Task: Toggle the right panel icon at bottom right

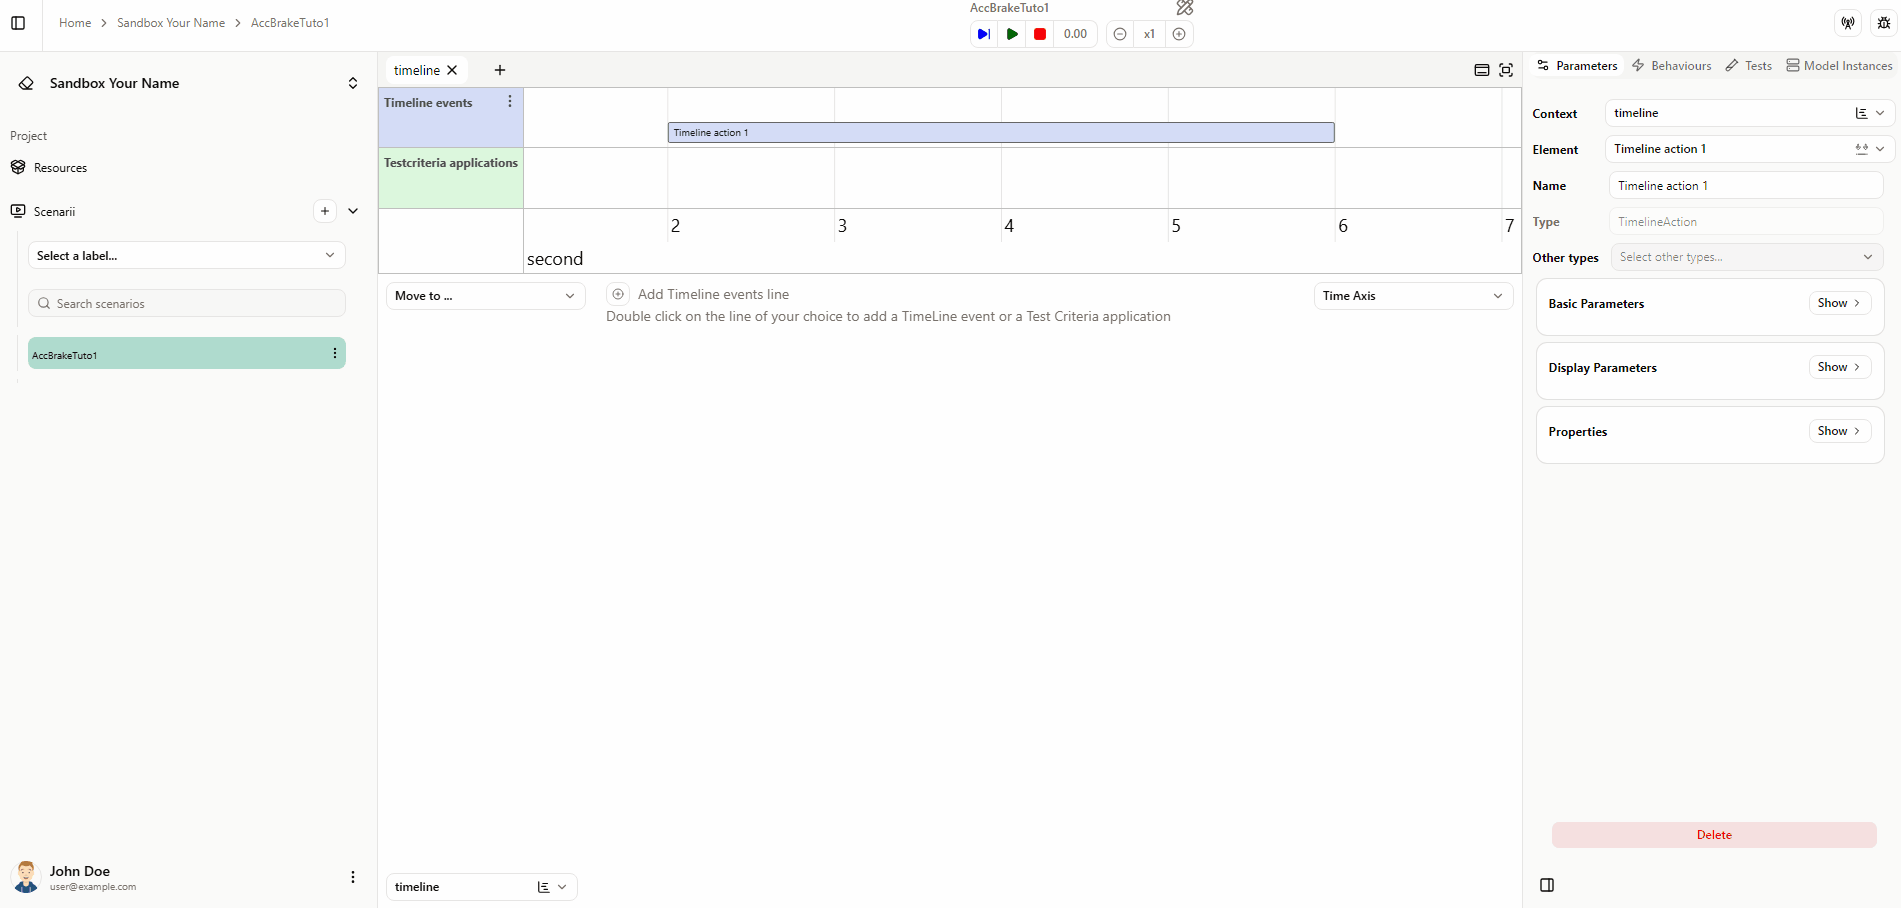Action: tap(1547, 885)
